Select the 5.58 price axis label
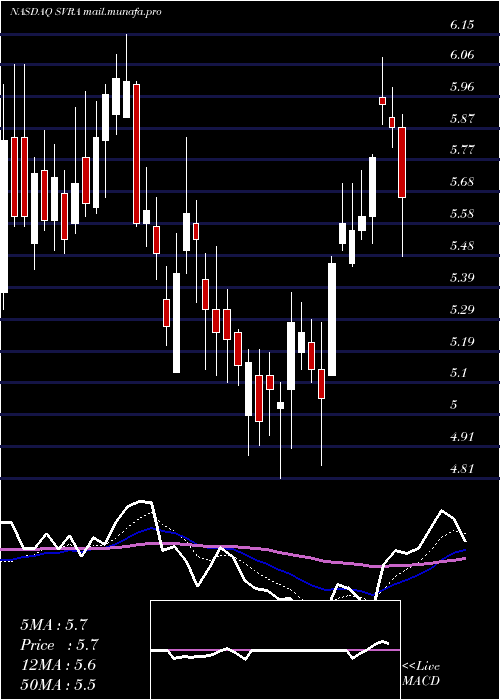The height and width of the screenshot is (700, 500). 462,214
